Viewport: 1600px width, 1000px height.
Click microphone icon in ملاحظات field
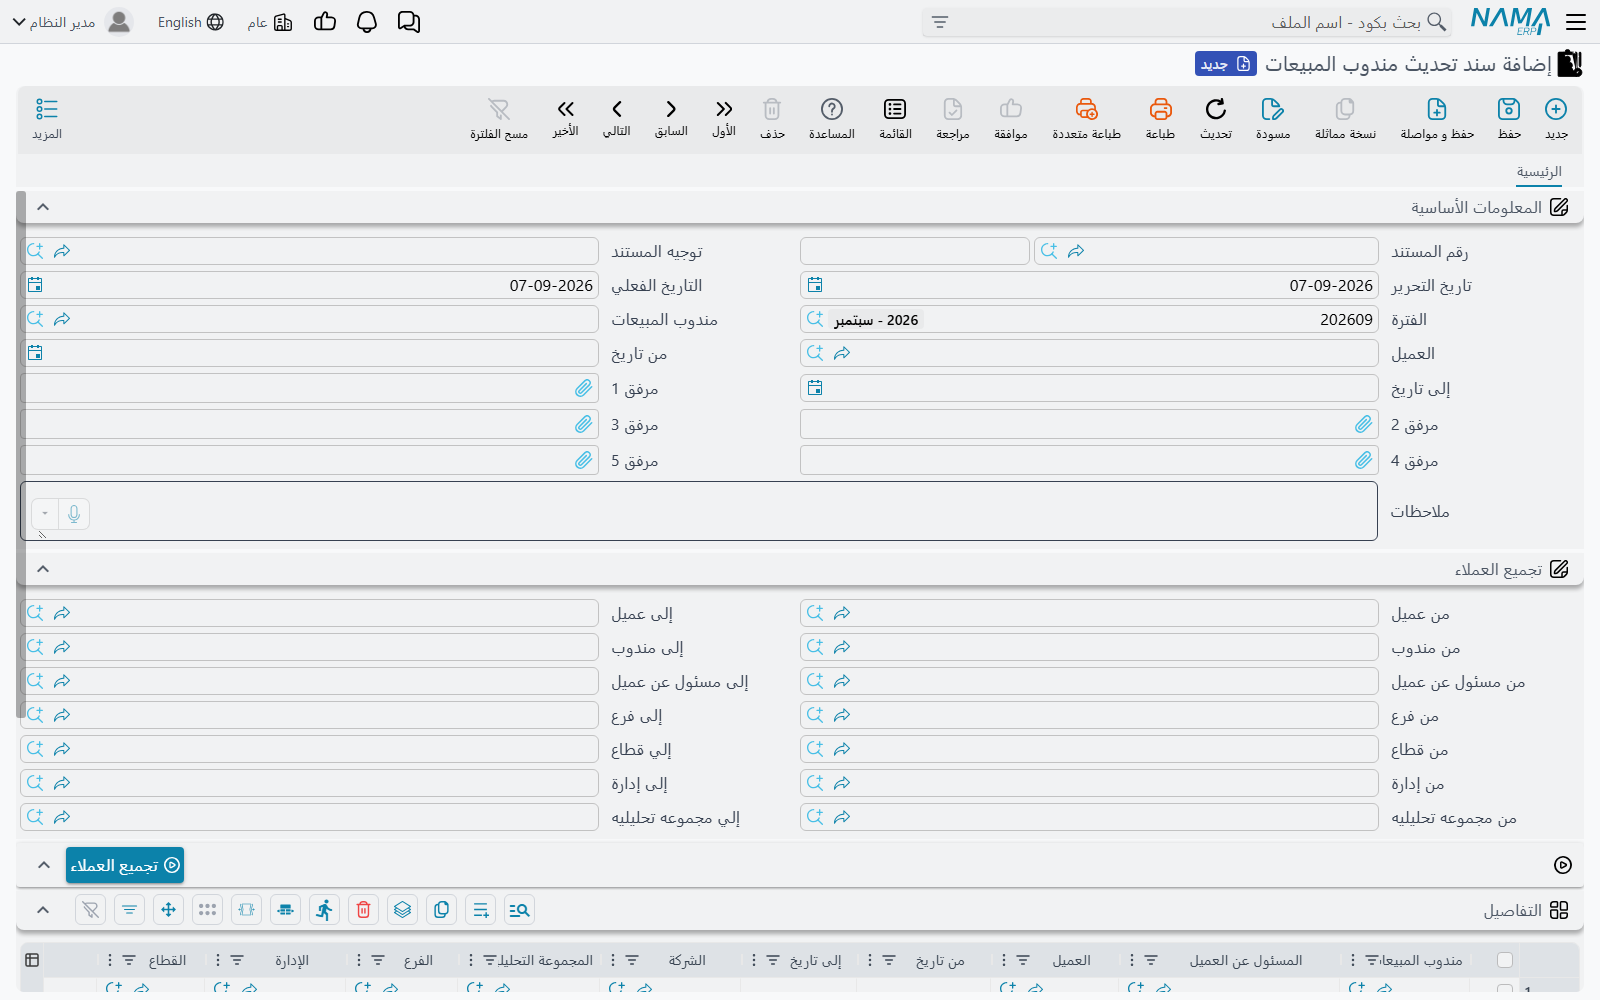coord(74,514)
